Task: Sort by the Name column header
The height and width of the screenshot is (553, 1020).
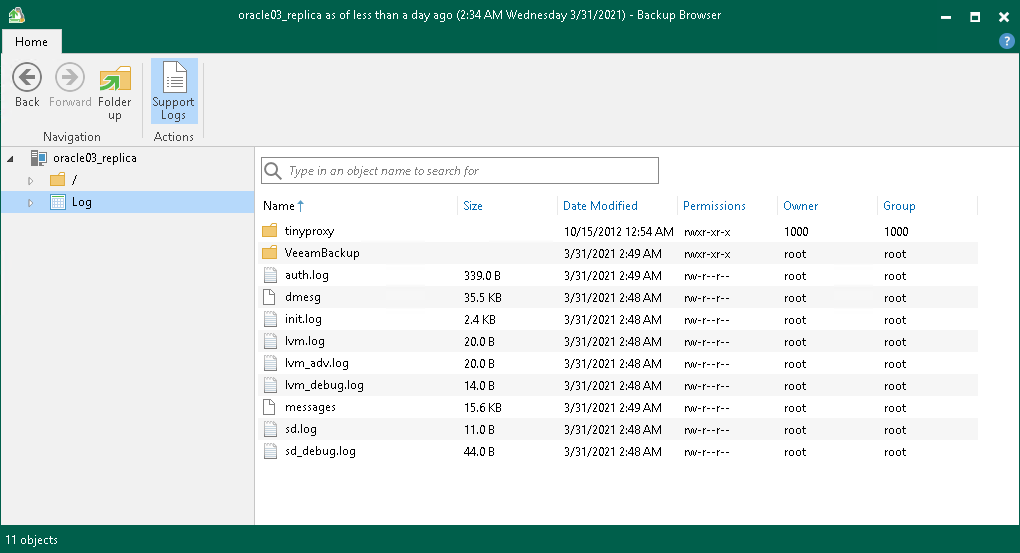Action: coord(279,206)
